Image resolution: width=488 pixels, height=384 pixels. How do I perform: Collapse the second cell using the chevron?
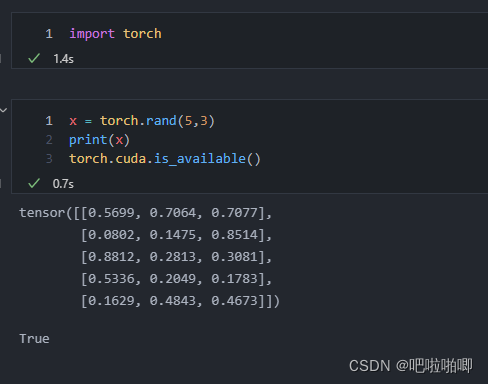point(4,110)
